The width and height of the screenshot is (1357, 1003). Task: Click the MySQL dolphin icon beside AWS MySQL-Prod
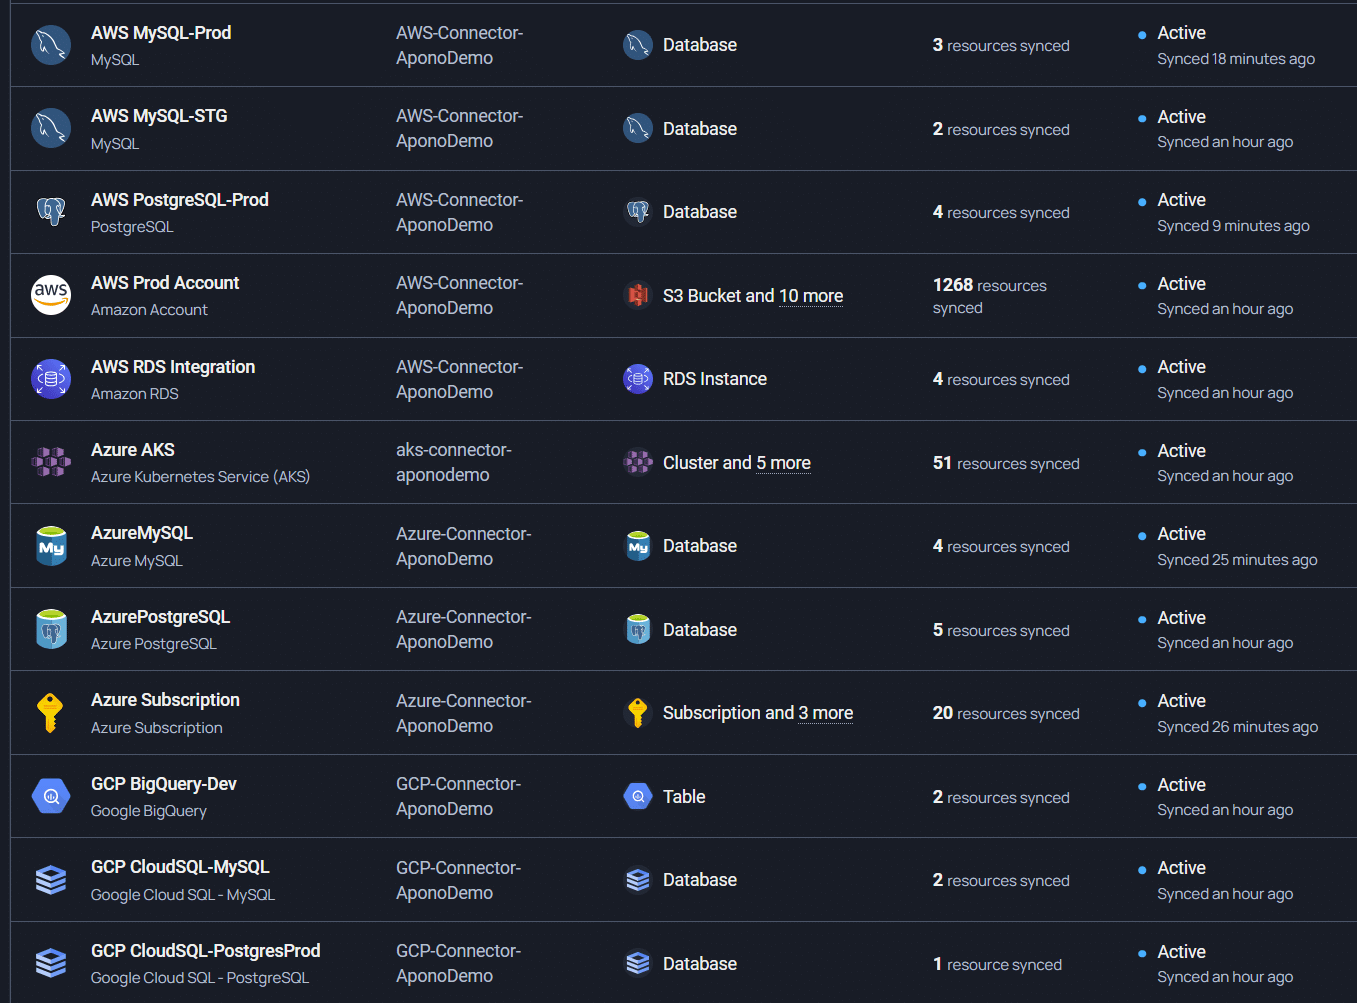(51, 45)
